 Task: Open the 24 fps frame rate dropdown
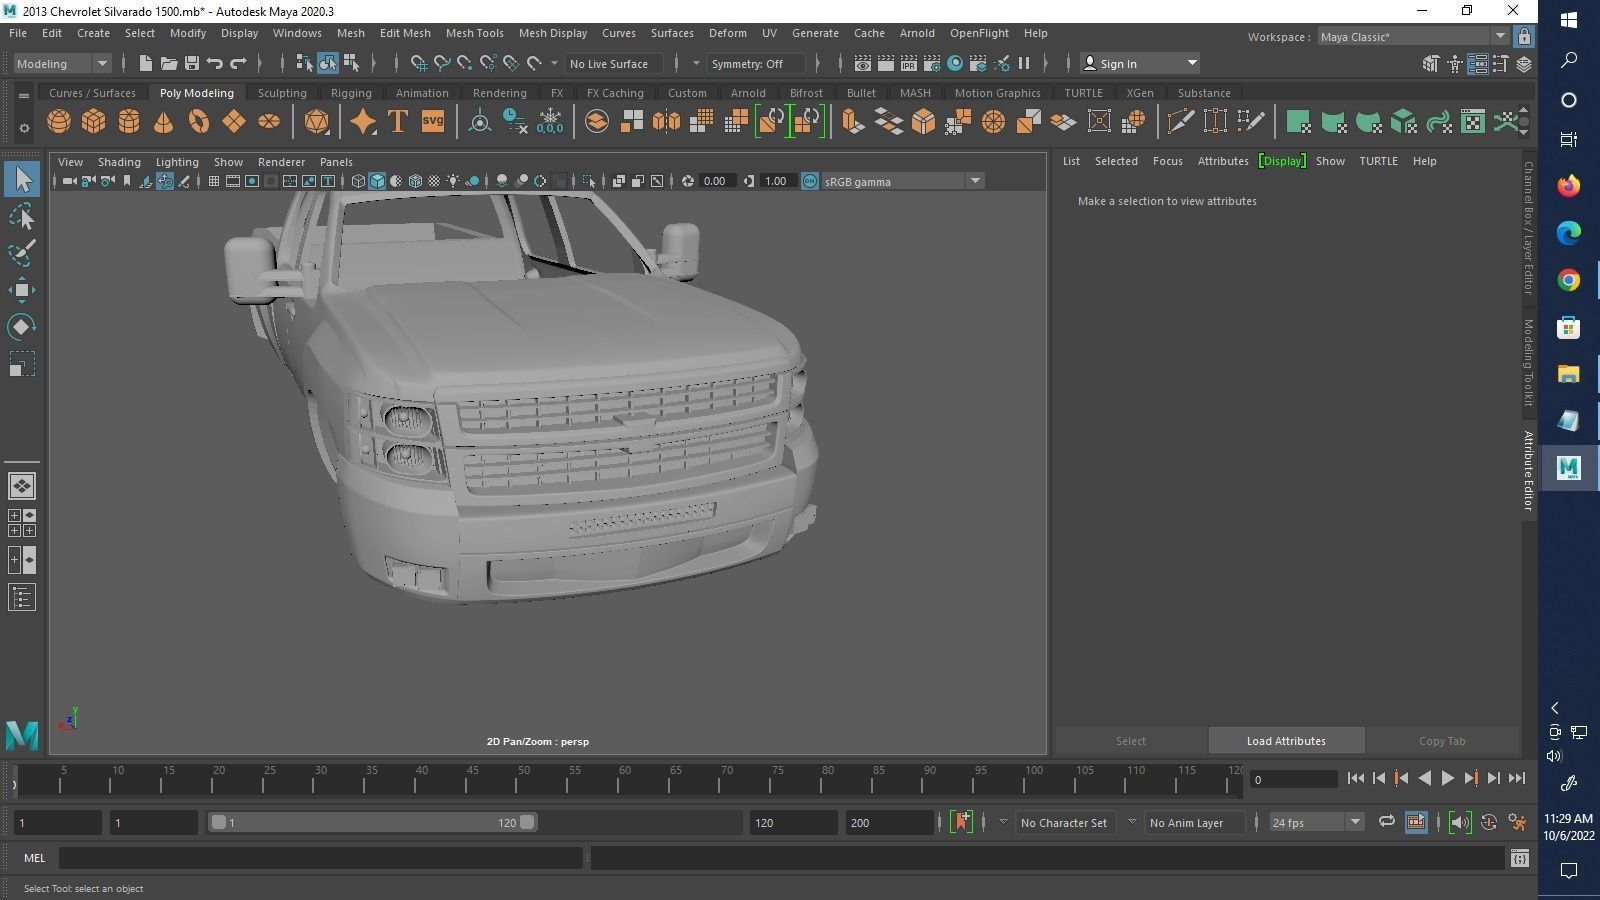click(1315, 822)
